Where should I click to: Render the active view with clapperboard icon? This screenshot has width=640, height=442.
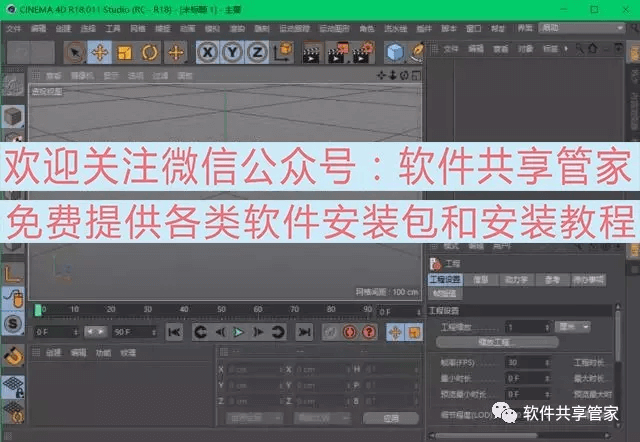pyautogui.click(x=311, y=53)
